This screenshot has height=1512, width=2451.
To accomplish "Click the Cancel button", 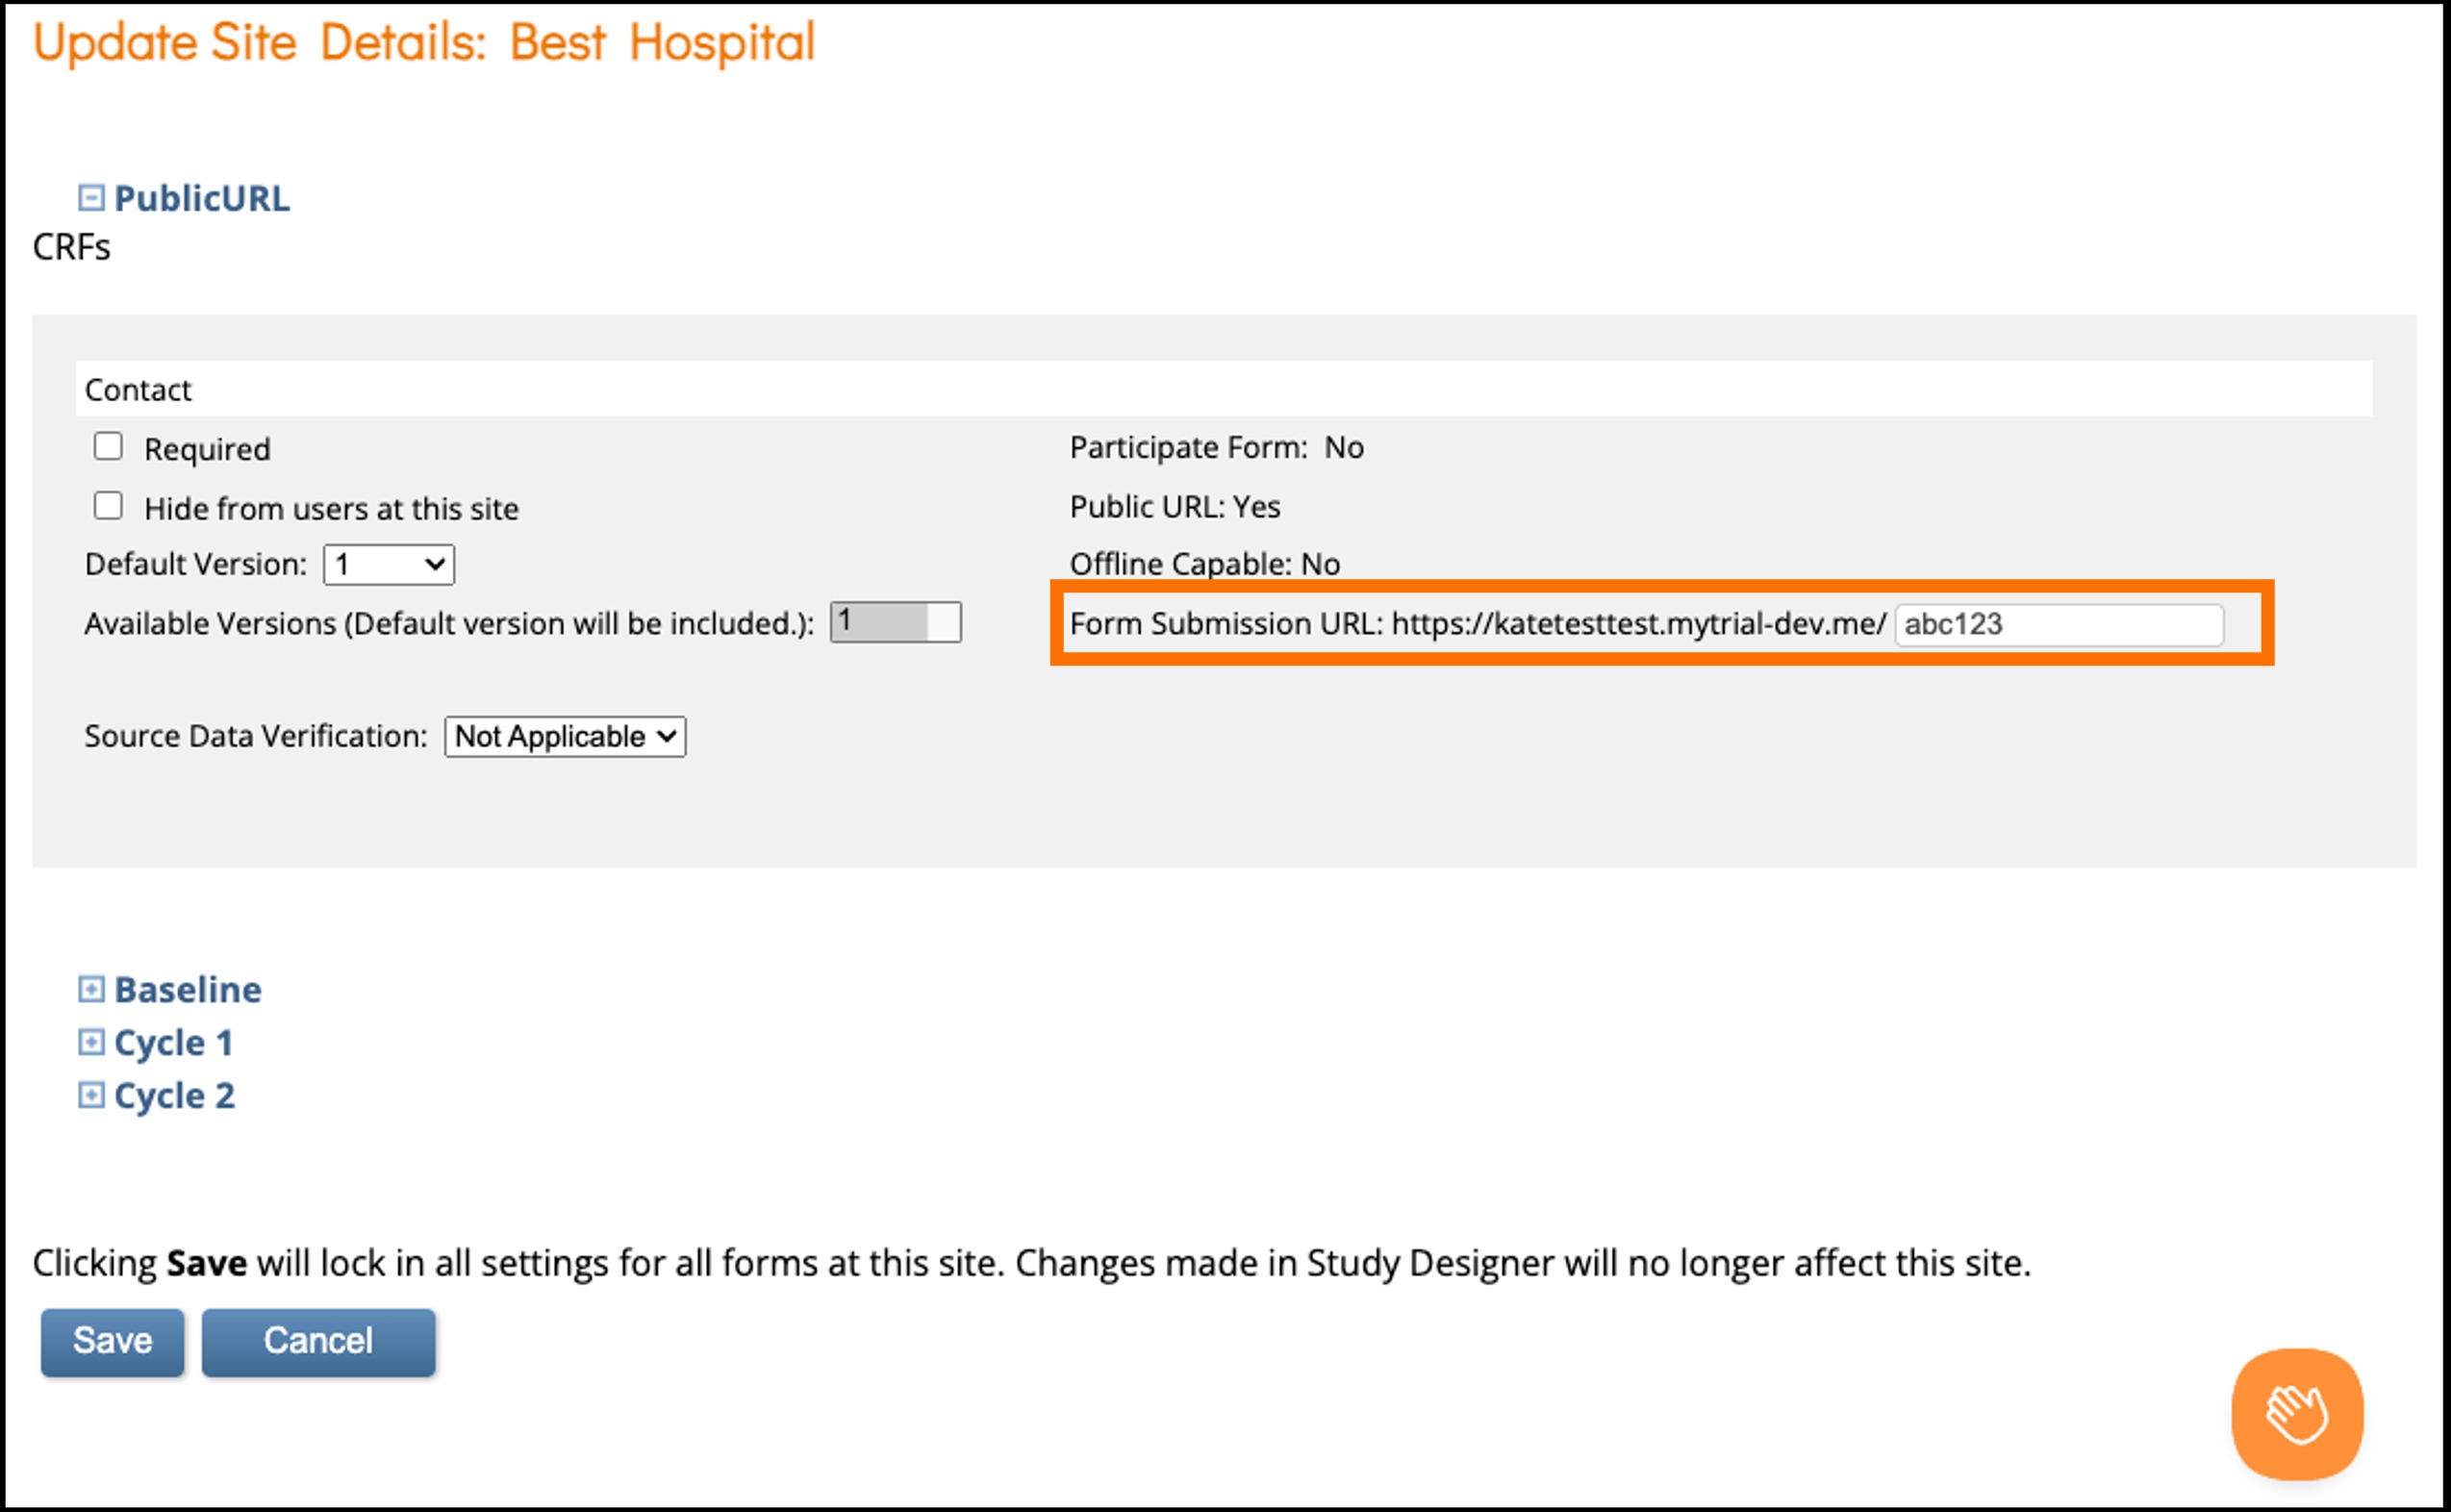I will 318,1341.
